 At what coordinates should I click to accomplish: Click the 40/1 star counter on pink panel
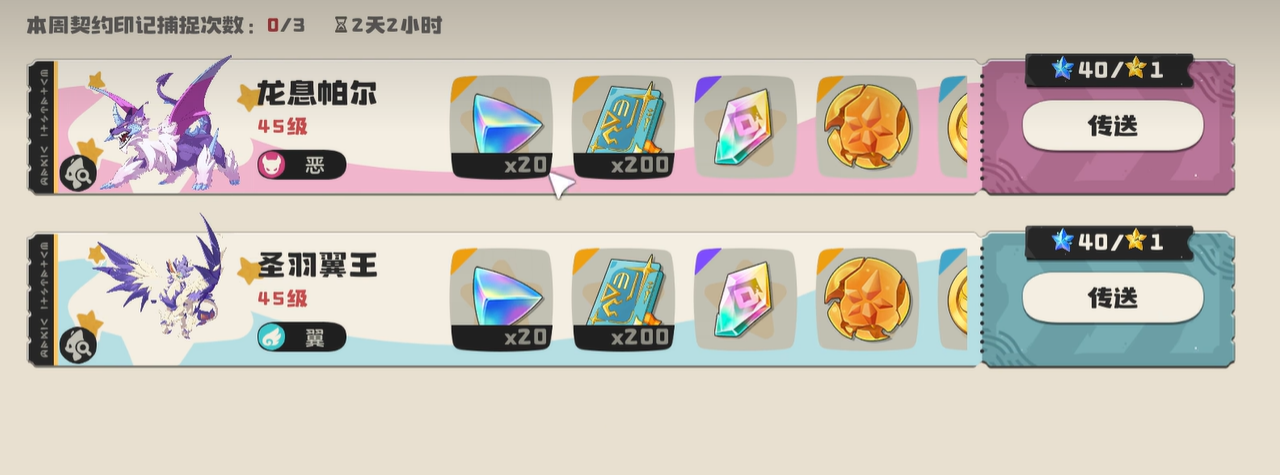(x=1108, y=70)
